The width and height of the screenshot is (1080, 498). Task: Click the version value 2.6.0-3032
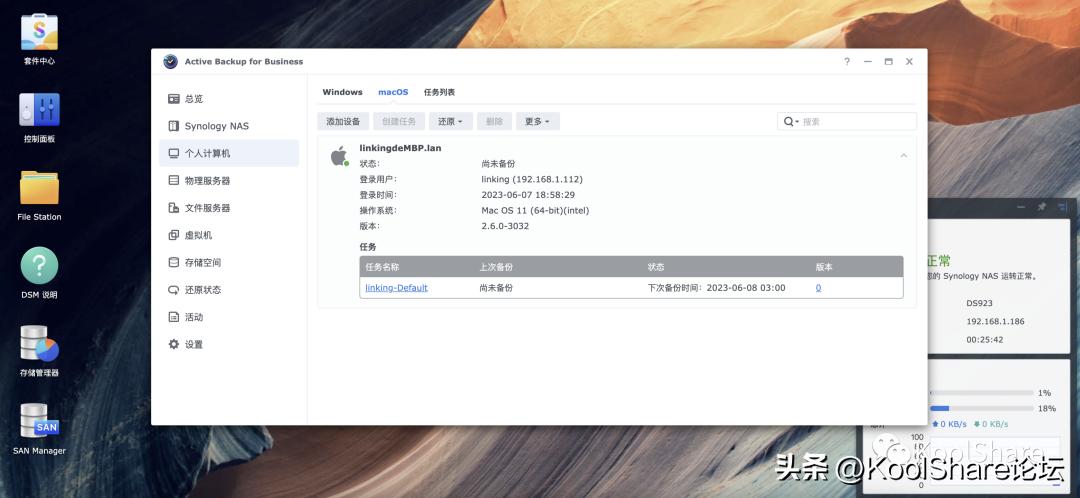(505, 226)
